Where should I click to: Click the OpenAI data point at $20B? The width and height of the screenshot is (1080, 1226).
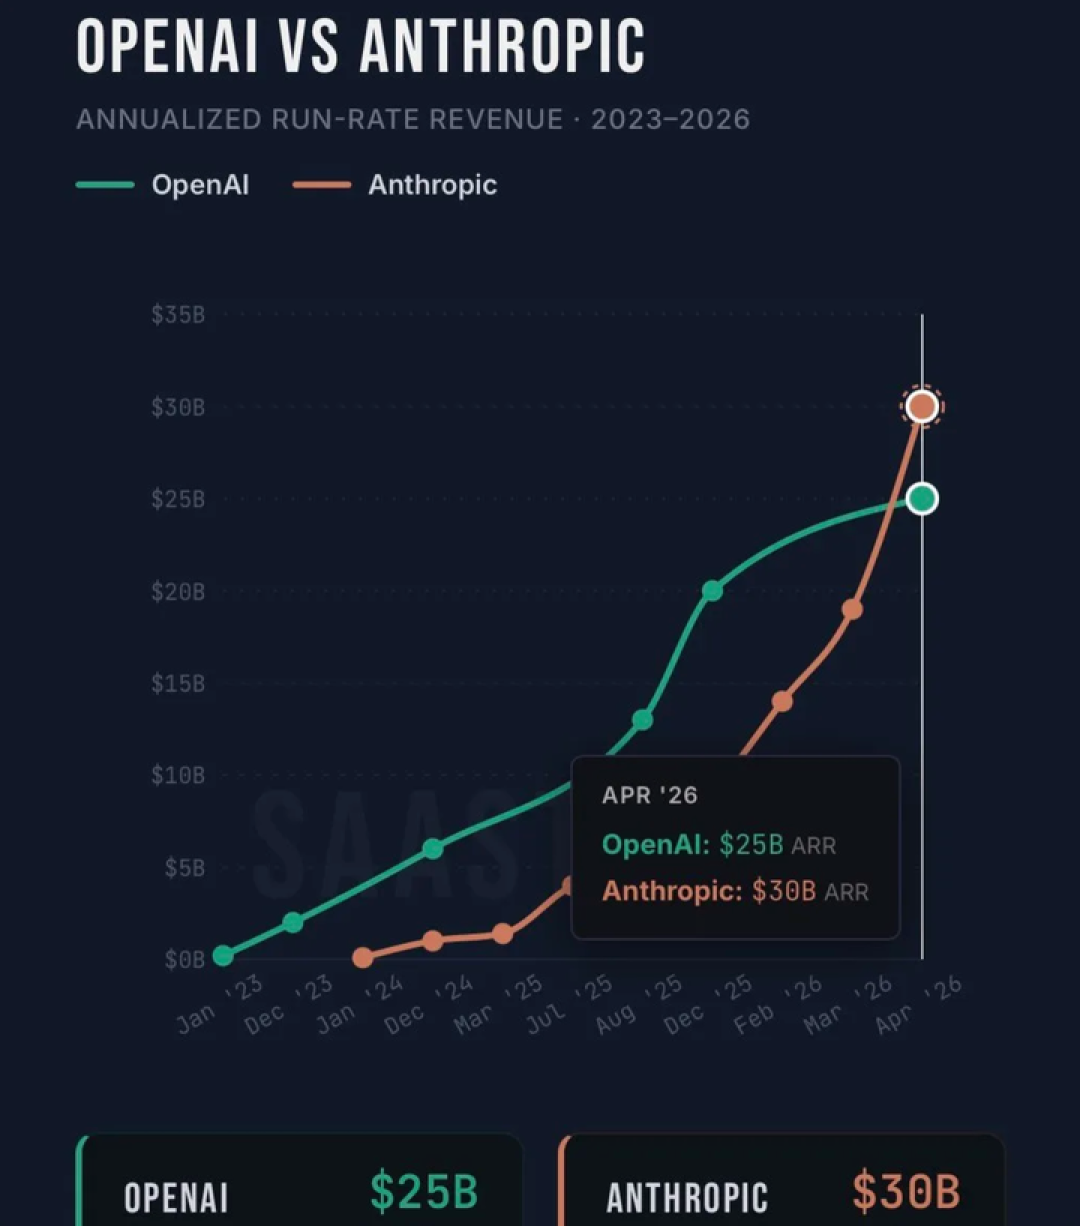tap(712, 591)
